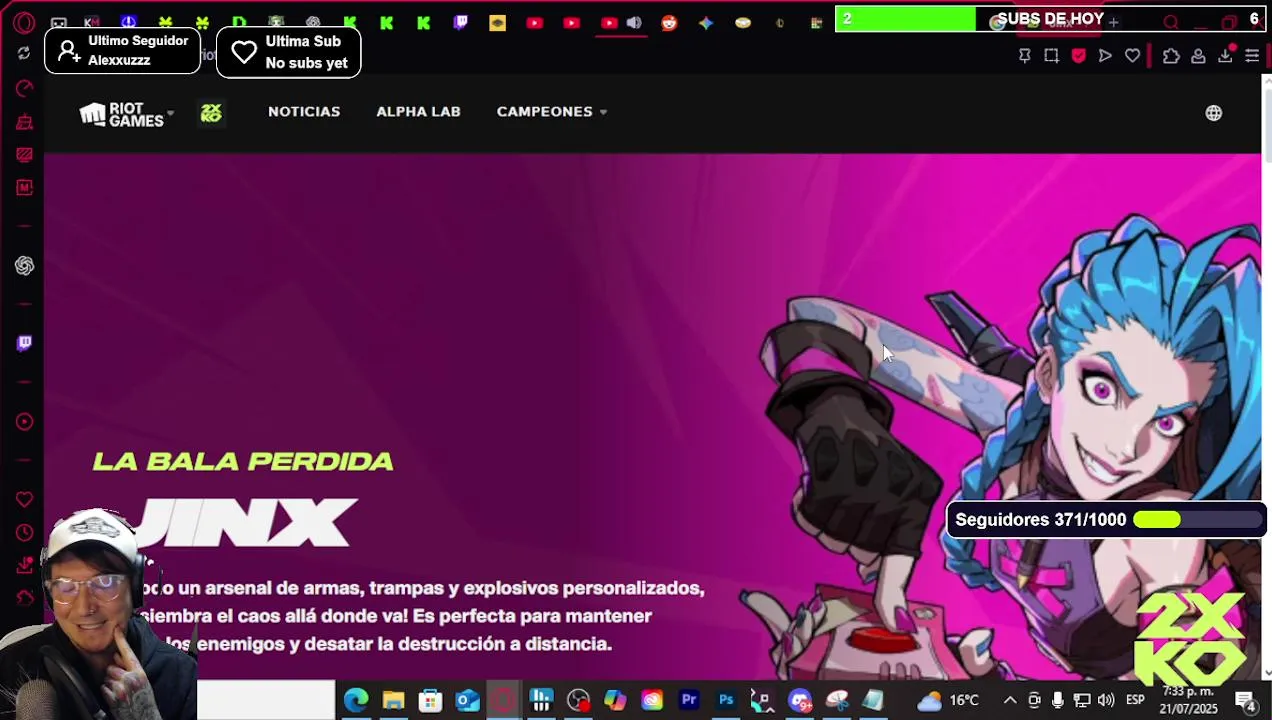Open Outlook from the taskbar
The width and height of the screenshot is (1272, 720).
pos(467,700)
